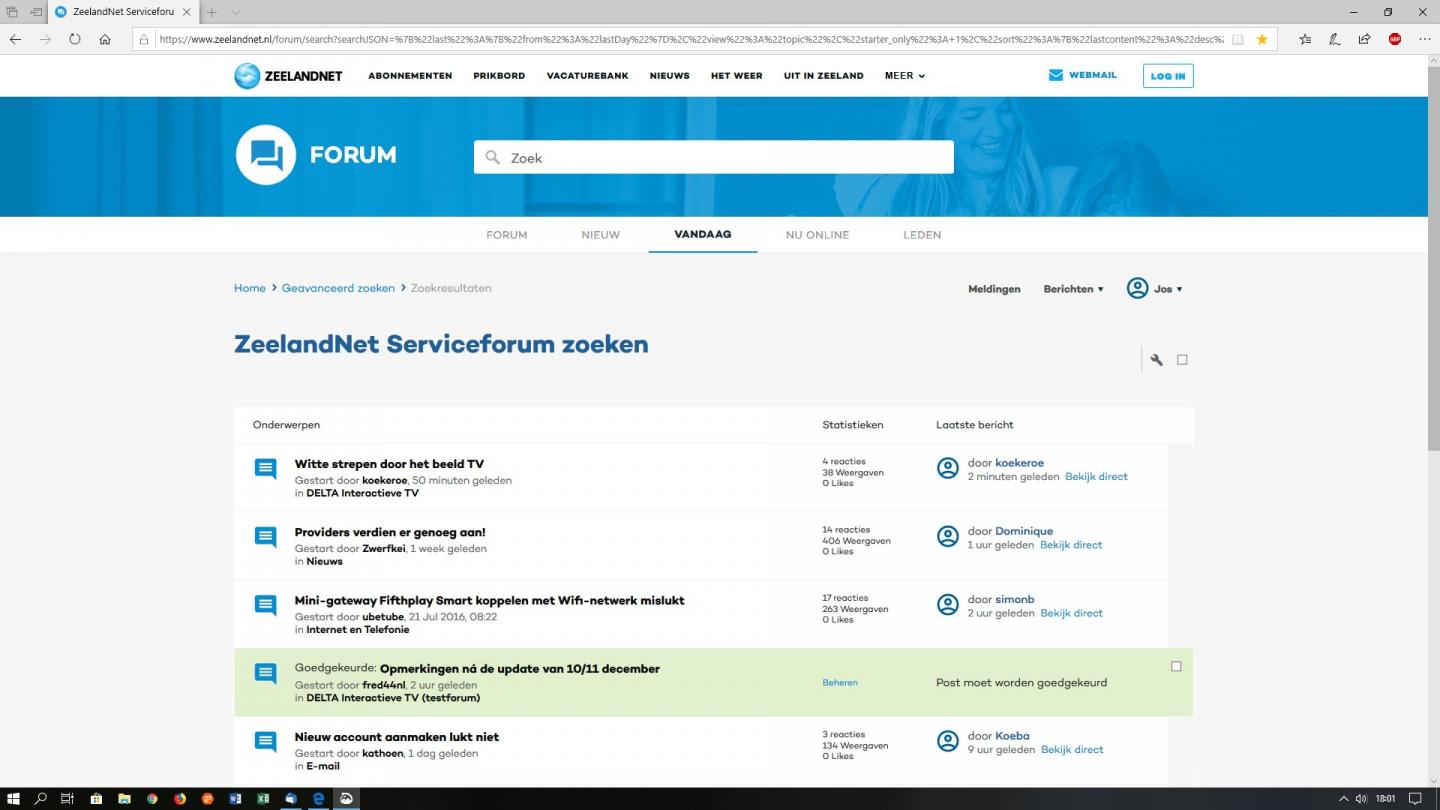Open the Windows notification center icon
Viewport: 1440px width, 810px height.
[x=1417, y=799]
